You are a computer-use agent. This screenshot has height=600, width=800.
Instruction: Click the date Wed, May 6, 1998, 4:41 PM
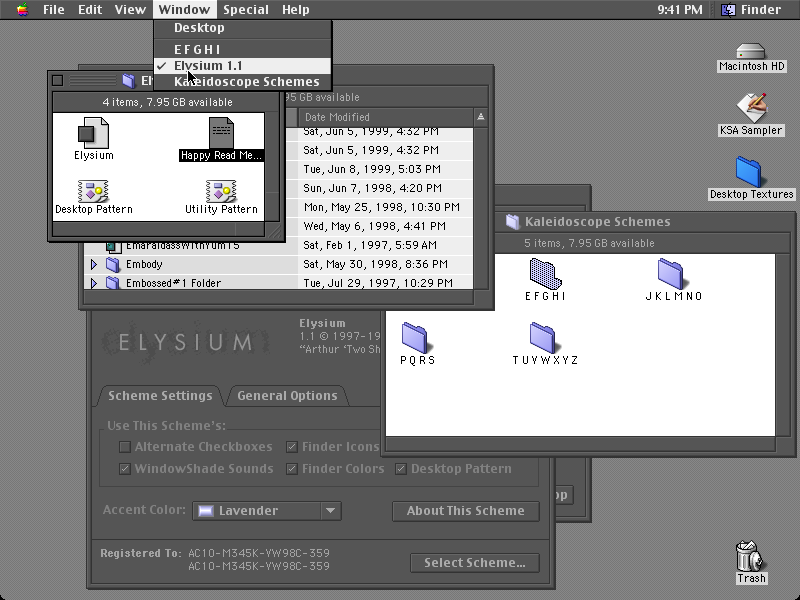pyautogui.click(x=374, y=226)
